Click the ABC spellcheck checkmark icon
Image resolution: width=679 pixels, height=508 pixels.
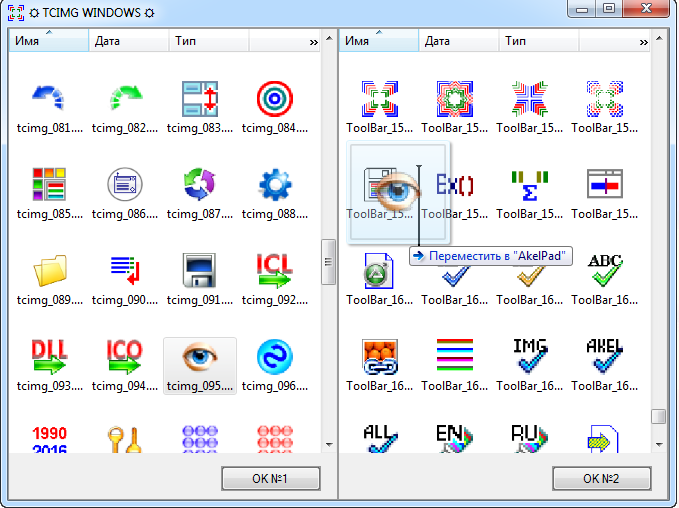tap(605, 270)
